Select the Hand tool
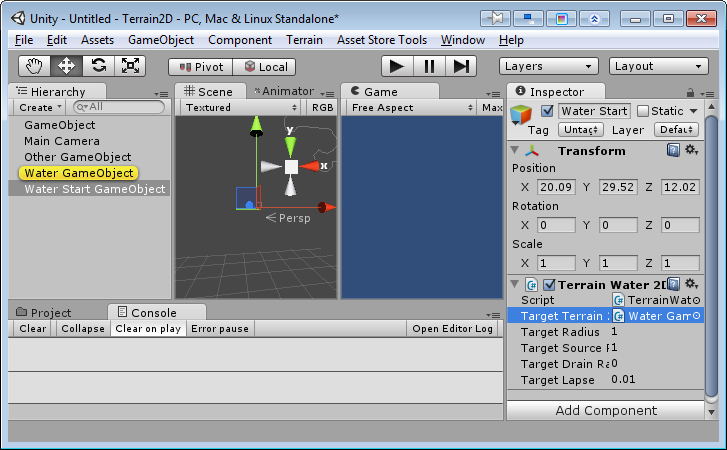Viewport: 727px width, 450px height. [34, 66]
